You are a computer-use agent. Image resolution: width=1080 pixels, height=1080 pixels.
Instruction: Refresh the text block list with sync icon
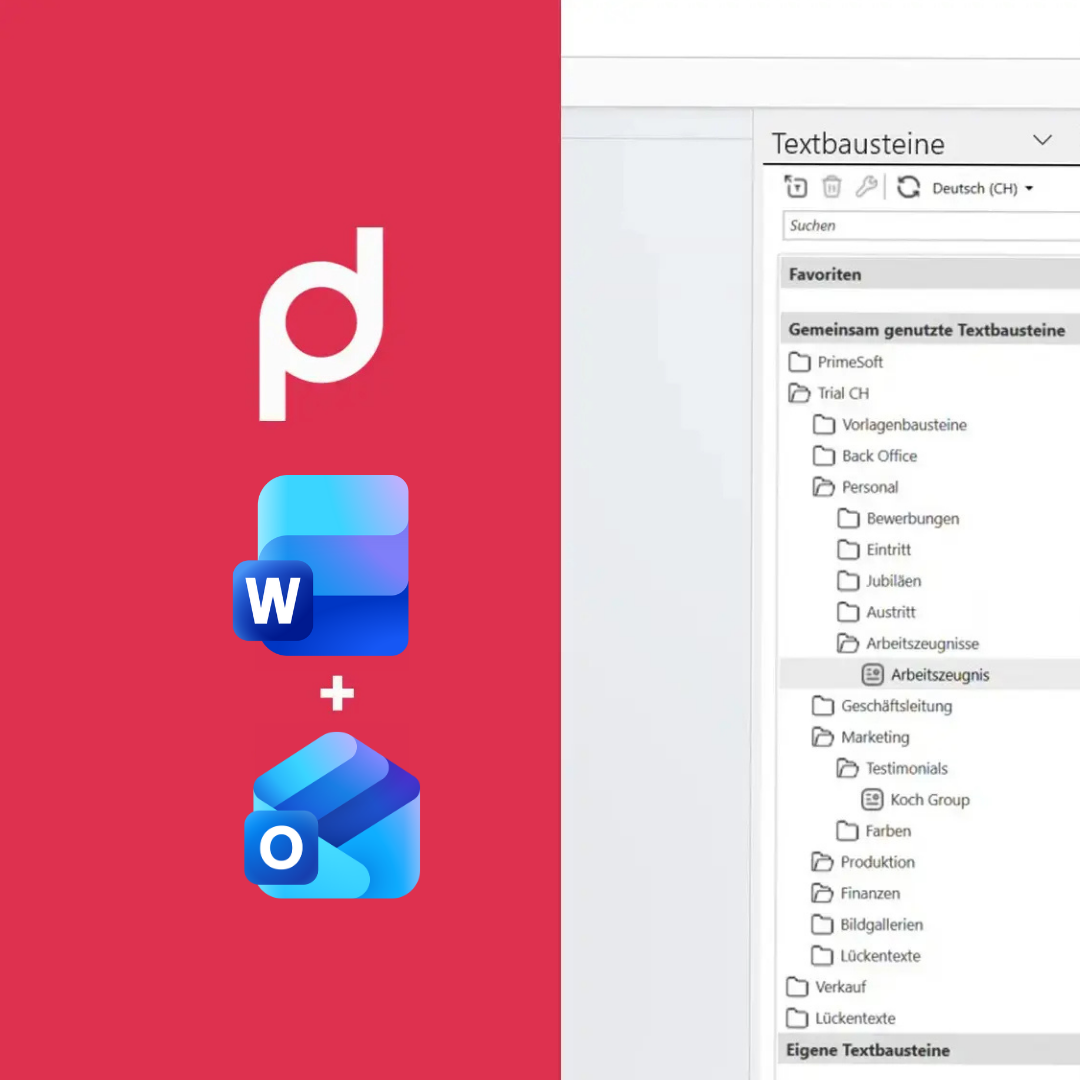click(x=908, y=187)
